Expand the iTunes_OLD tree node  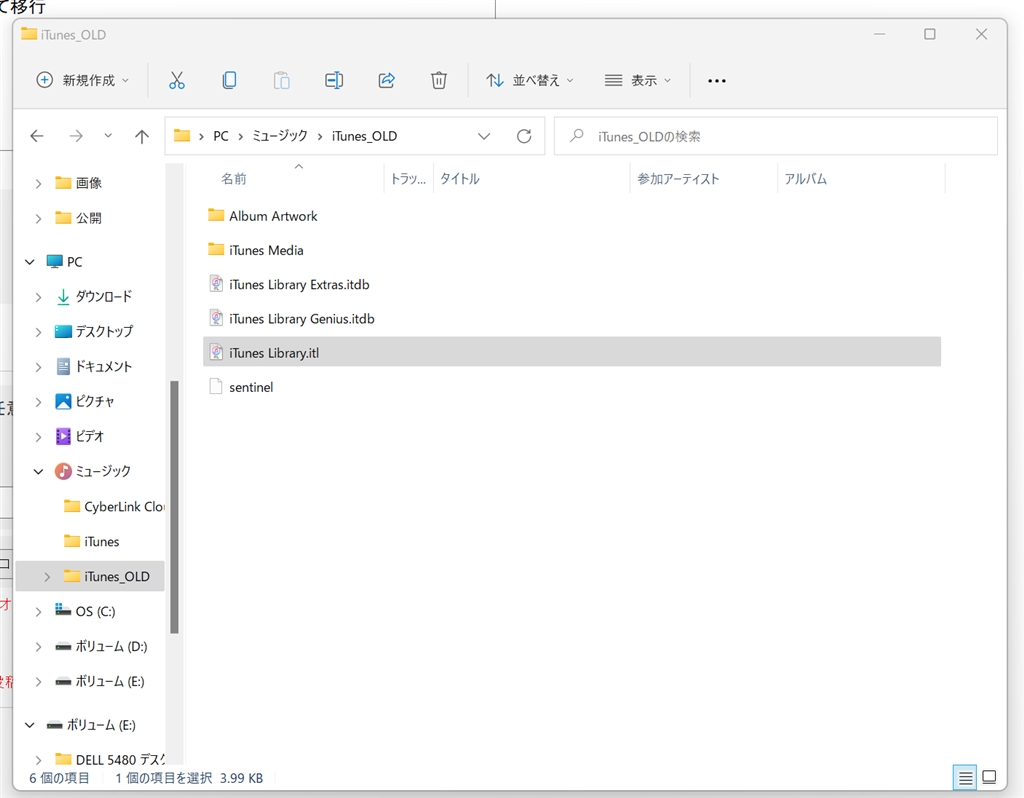[x=47, y=577]
